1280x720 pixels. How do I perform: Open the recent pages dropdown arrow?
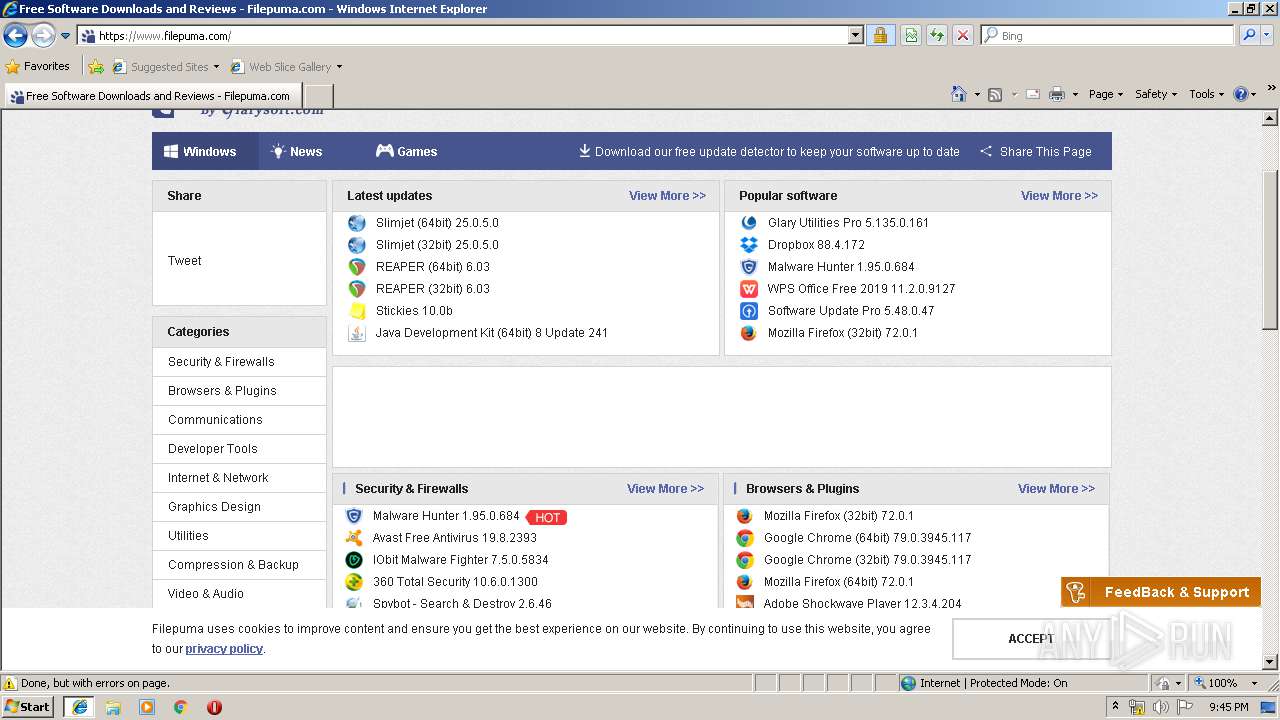(66, 35)
